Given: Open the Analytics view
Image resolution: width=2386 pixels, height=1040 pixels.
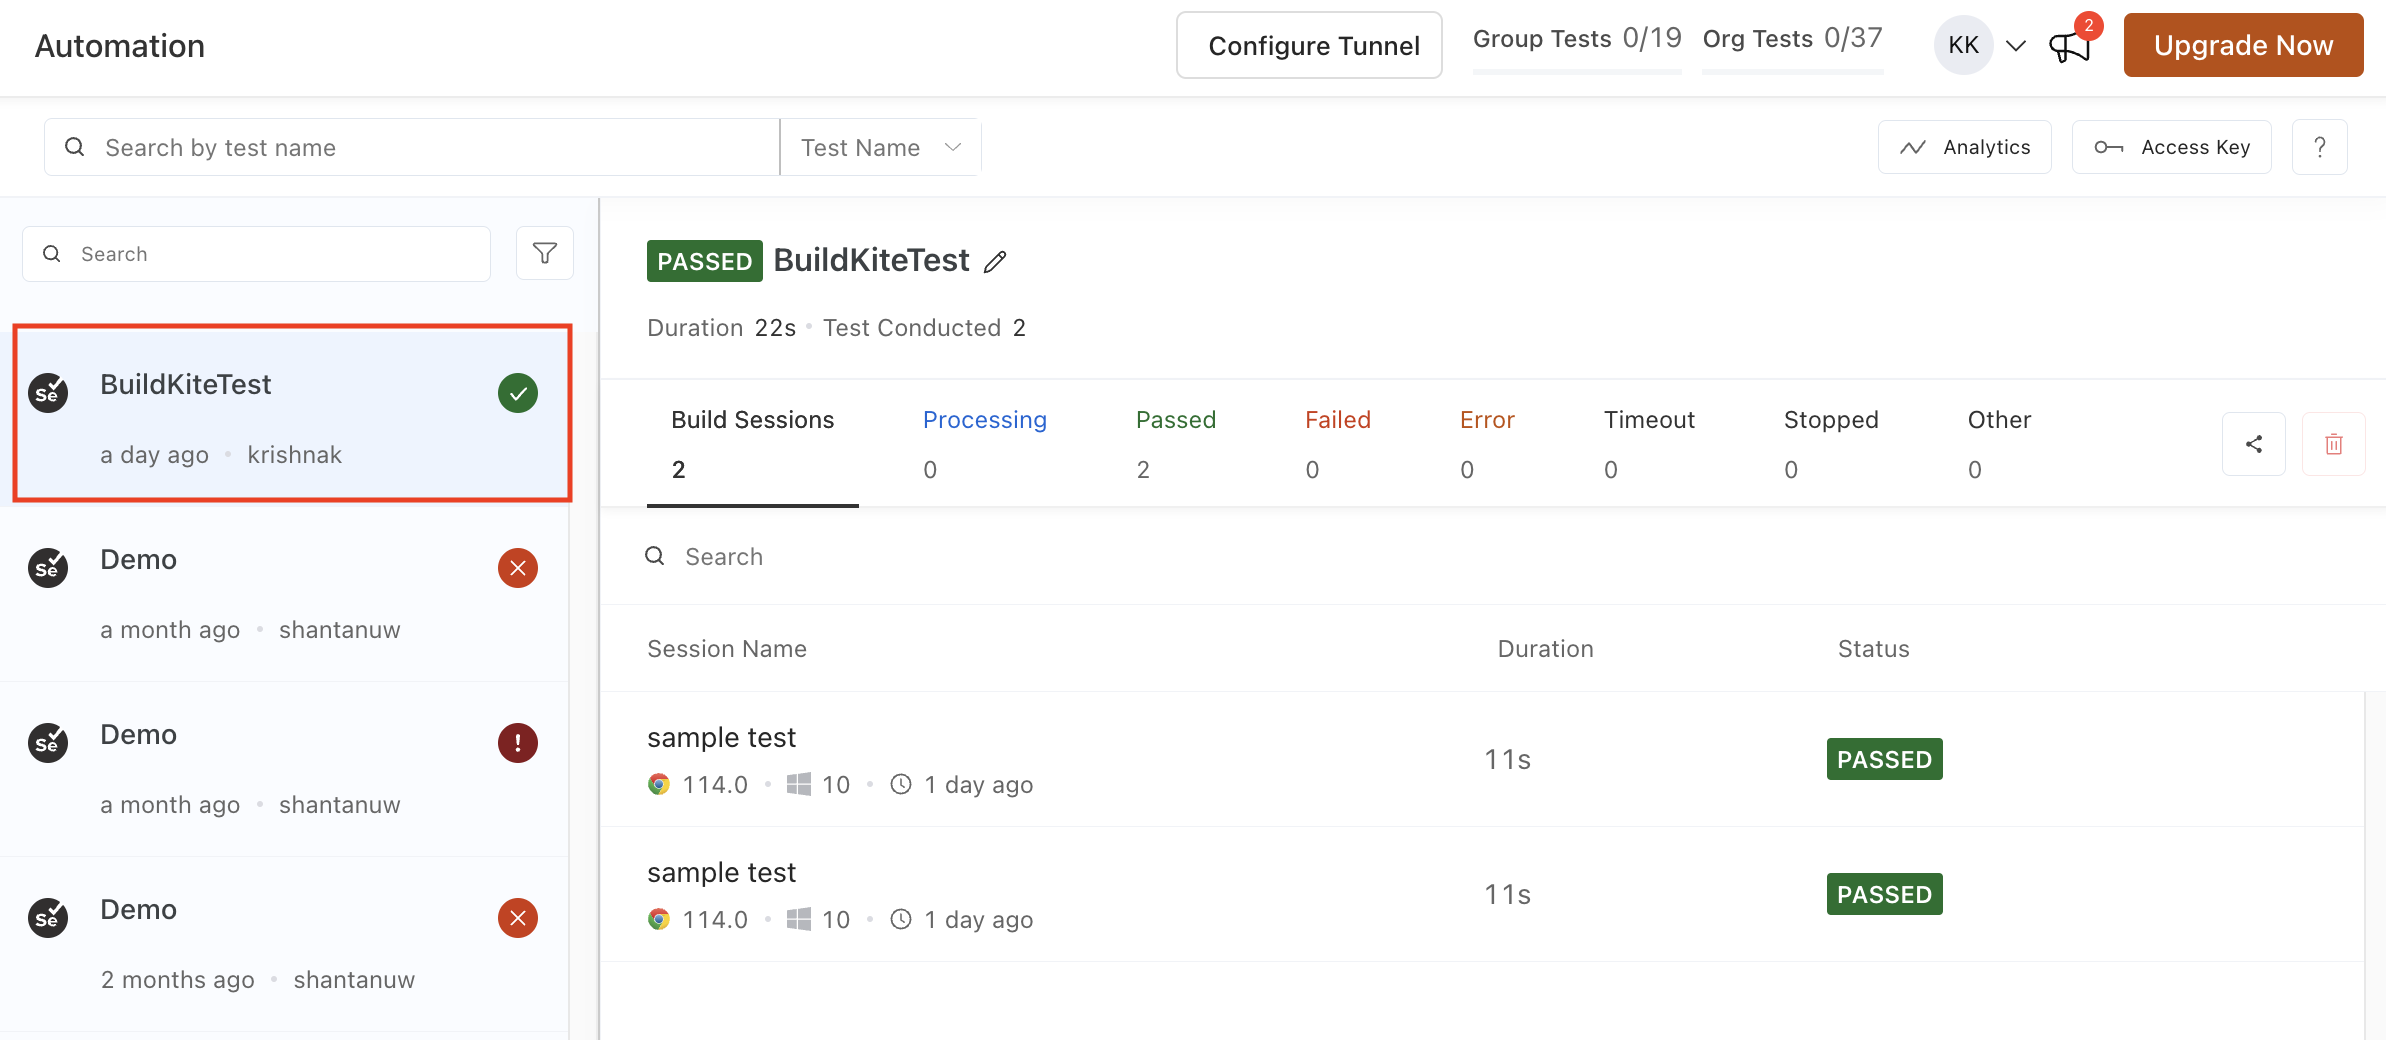Looking at the screenshot, I should click(x=1963, y=146).
